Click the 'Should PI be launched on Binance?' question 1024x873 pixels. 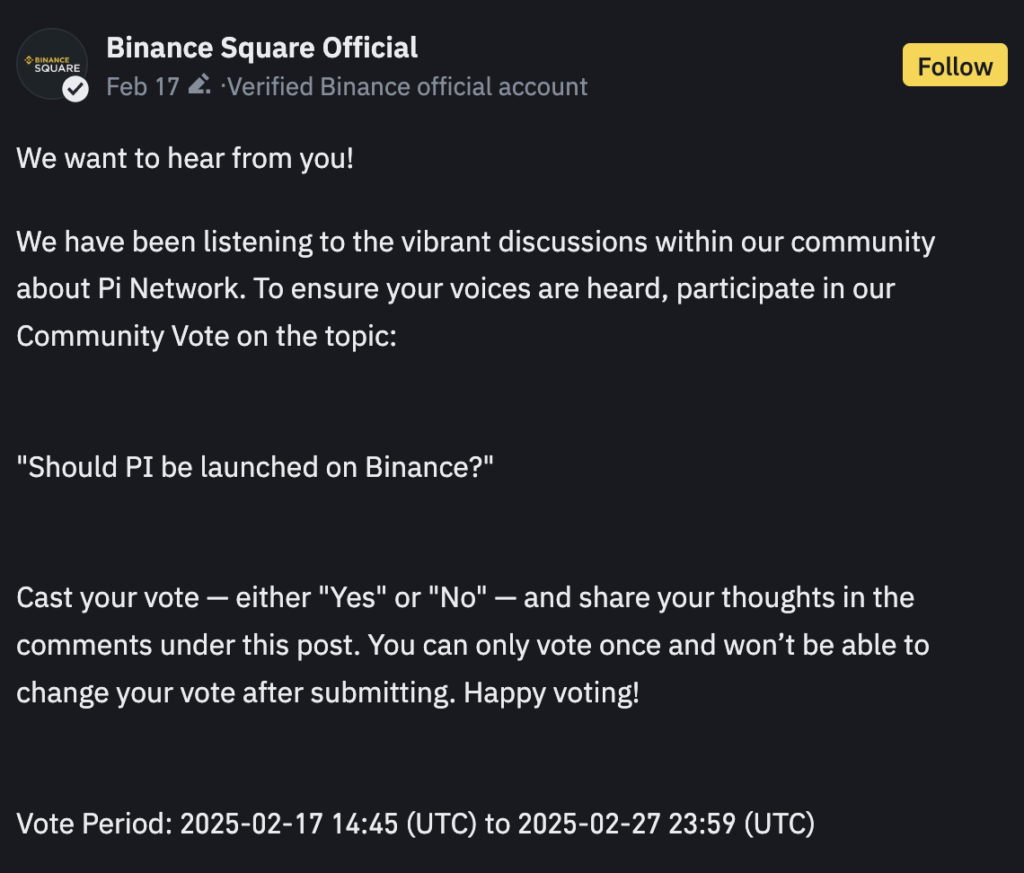click(x=255, y=468)
